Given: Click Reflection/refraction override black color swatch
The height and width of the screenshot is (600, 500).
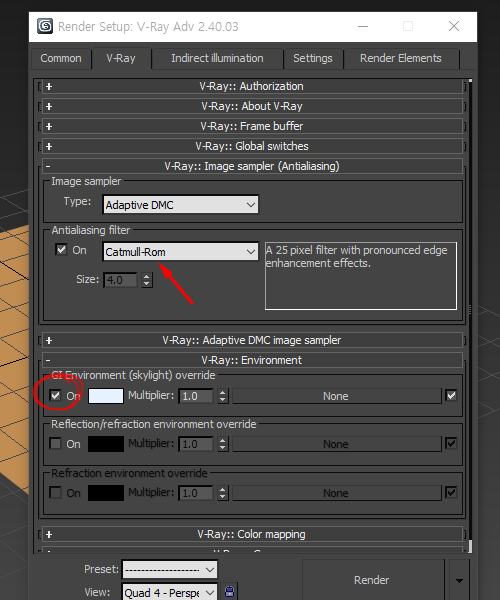Looking at the screenshot, I should [x=106, y=444].
